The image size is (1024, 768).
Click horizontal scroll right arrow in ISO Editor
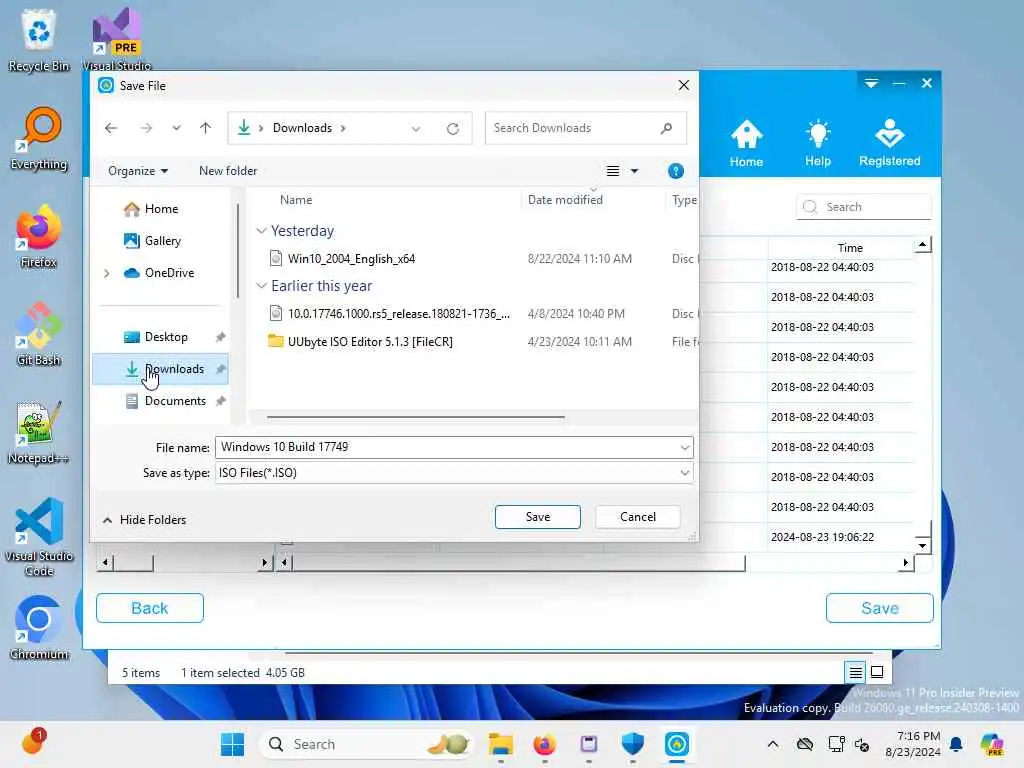[906, 562]
